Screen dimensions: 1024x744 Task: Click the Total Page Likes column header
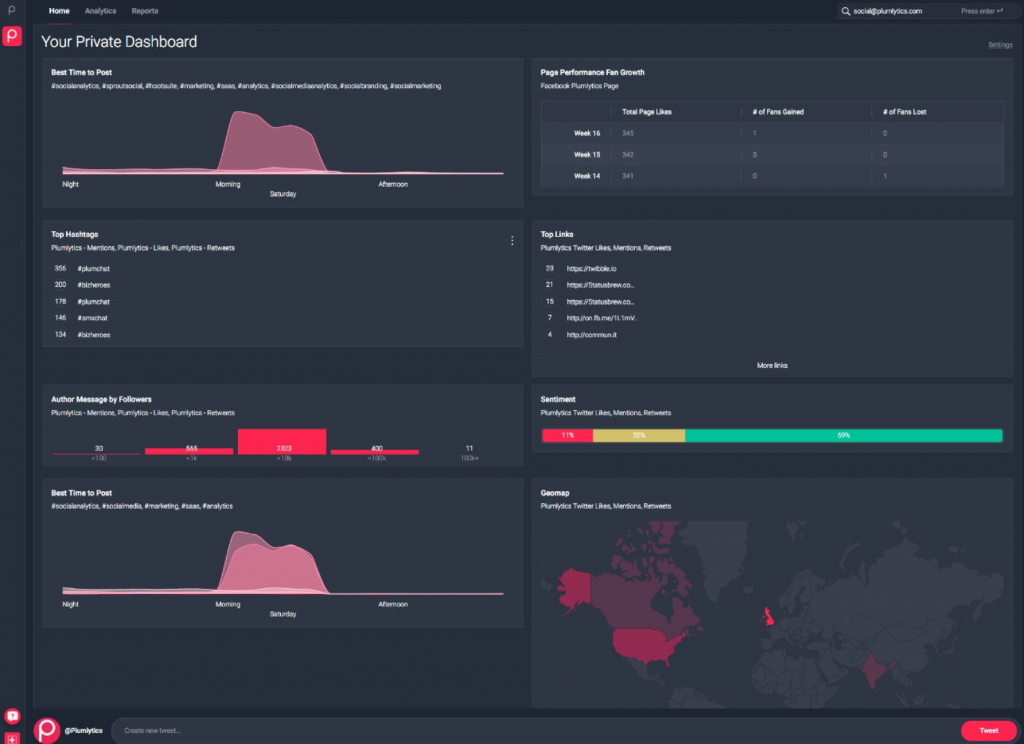click(x=647, y=112)
